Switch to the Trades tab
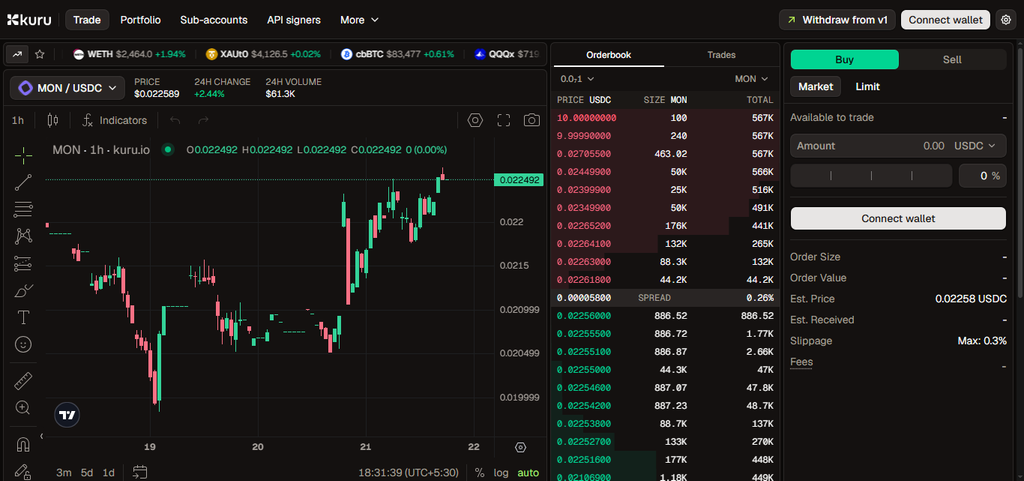The image size is (1024, 481). [722, 55]
